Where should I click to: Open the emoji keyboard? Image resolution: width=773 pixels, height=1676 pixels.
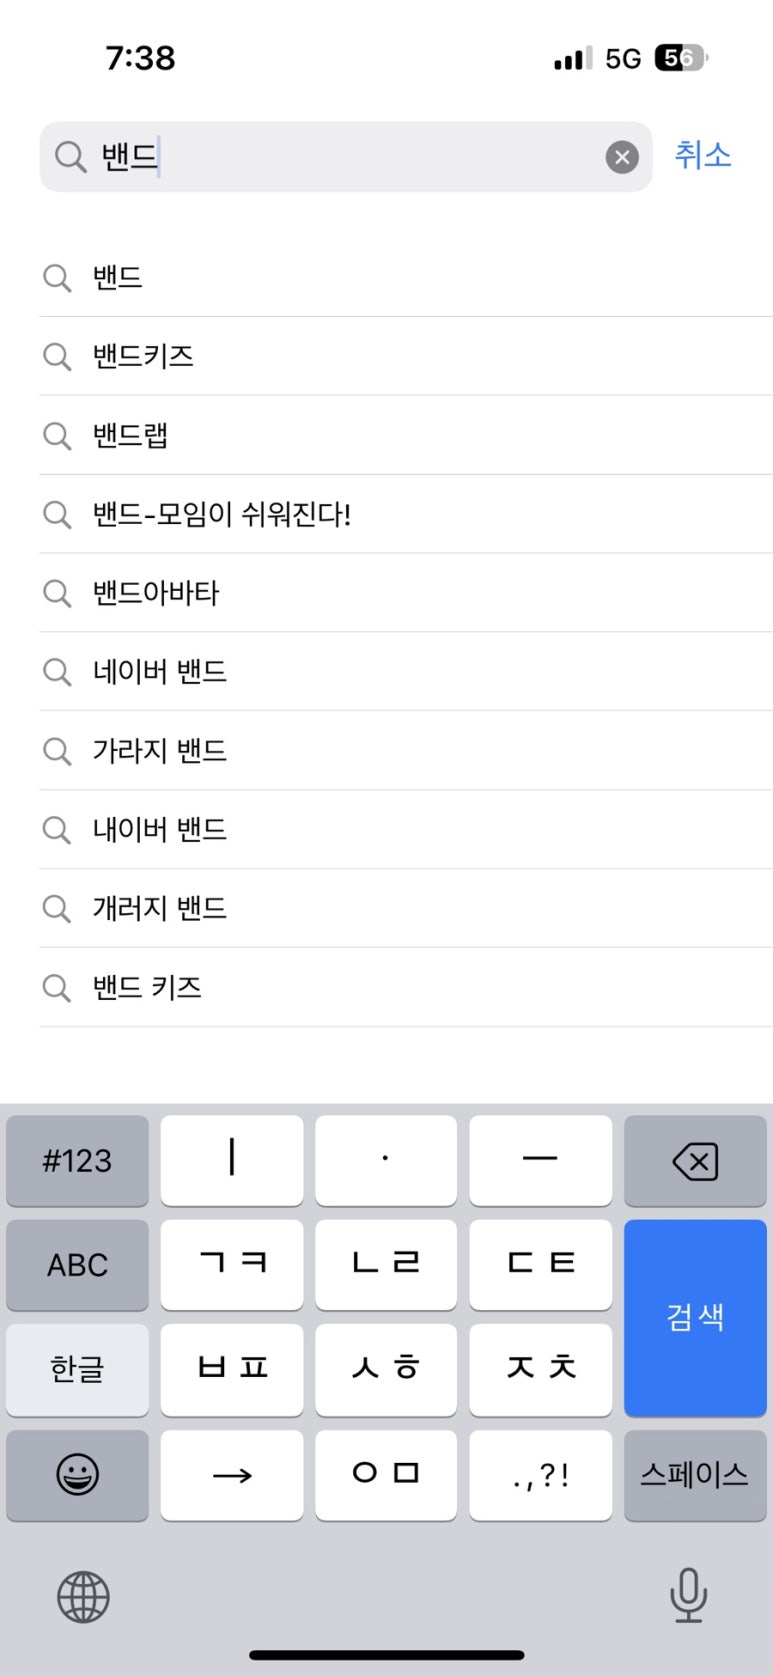point(77,1475)
